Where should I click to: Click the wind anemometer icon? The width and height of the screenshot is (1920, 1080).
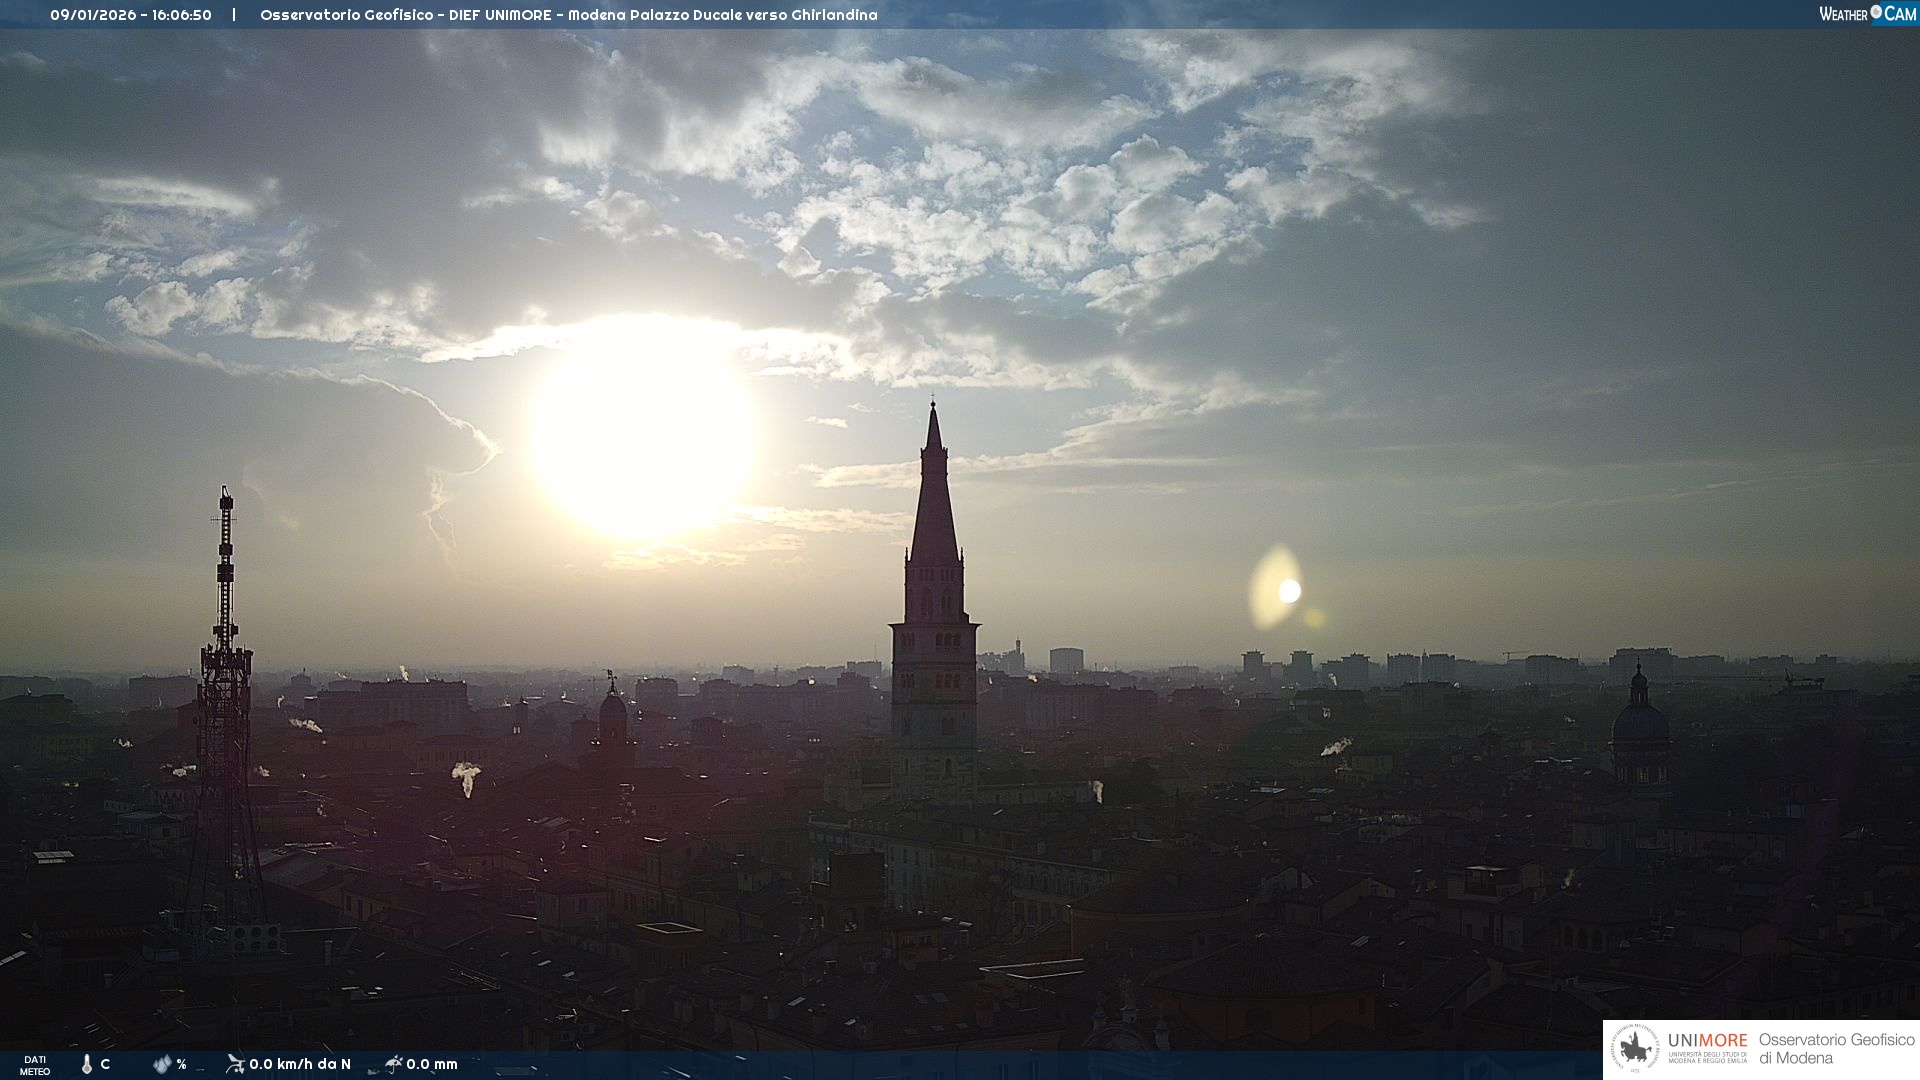(235, 1063)
